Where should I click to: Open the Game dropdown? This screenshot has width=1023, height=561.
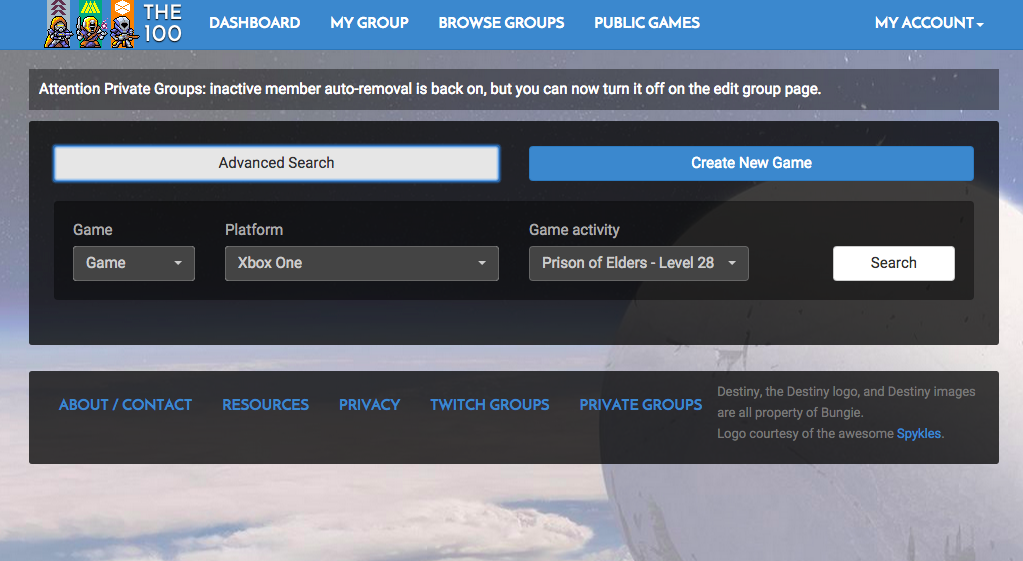[134, 263]
